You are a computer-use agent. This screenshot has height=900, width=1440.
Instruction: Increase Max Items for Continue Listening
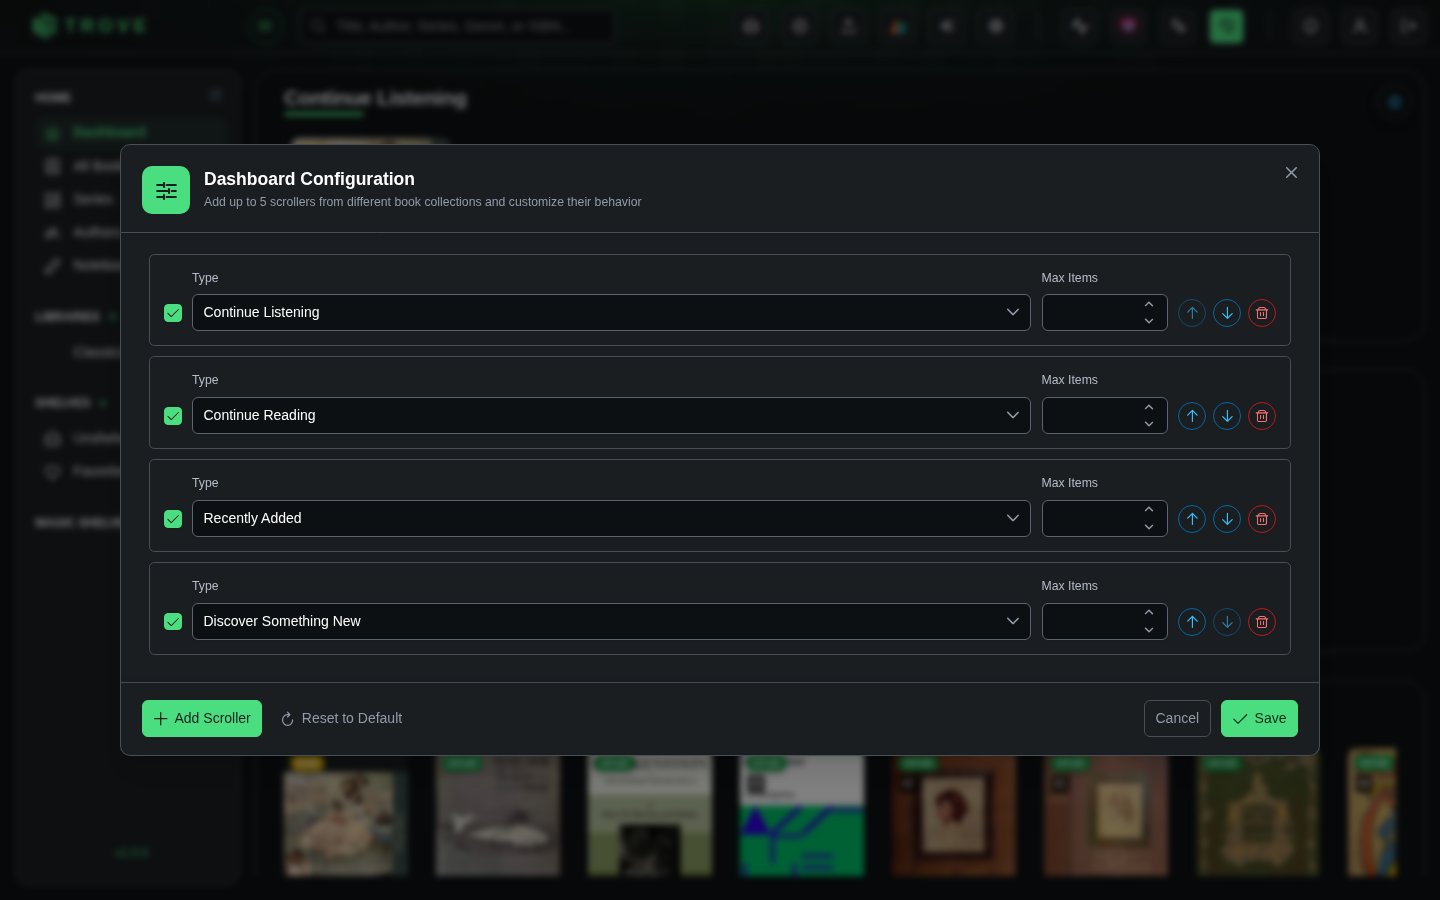click(x=1149, y=304)
